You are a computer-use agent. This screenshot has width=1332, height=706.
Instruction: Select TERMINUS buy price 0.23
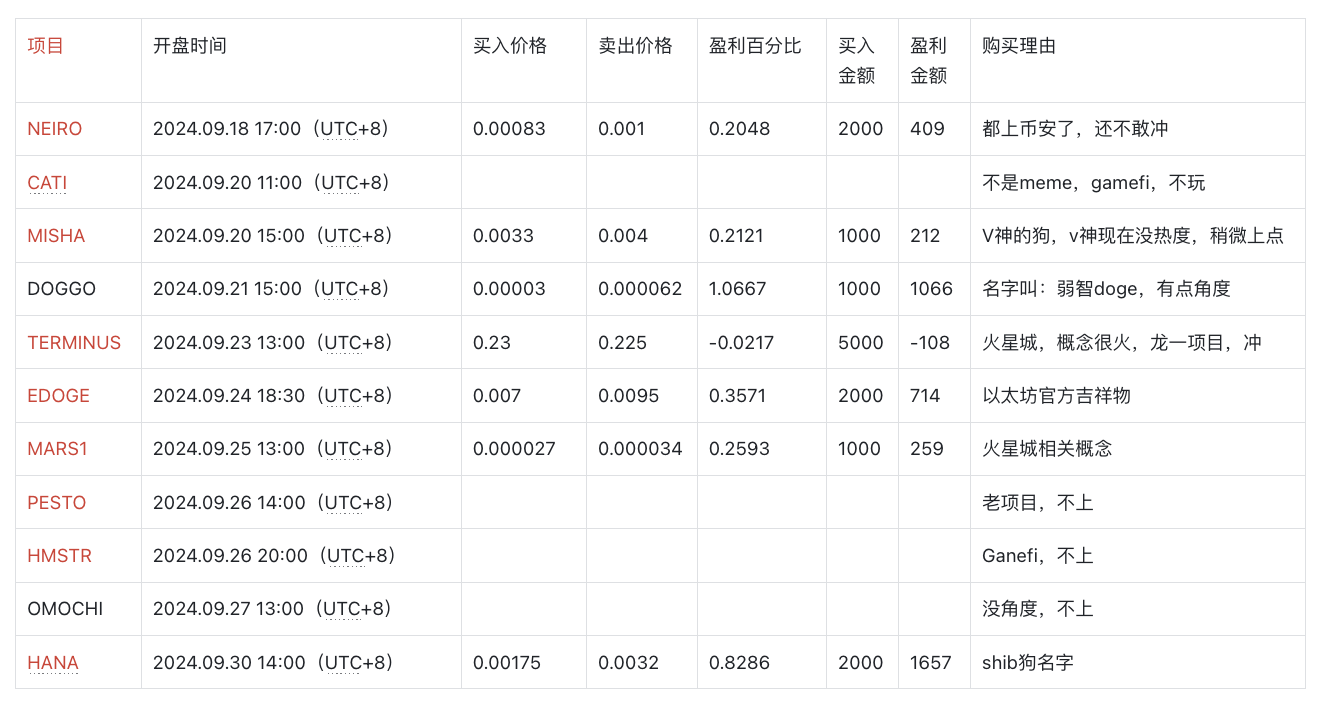pyautogui.click(x=492, y=343)
